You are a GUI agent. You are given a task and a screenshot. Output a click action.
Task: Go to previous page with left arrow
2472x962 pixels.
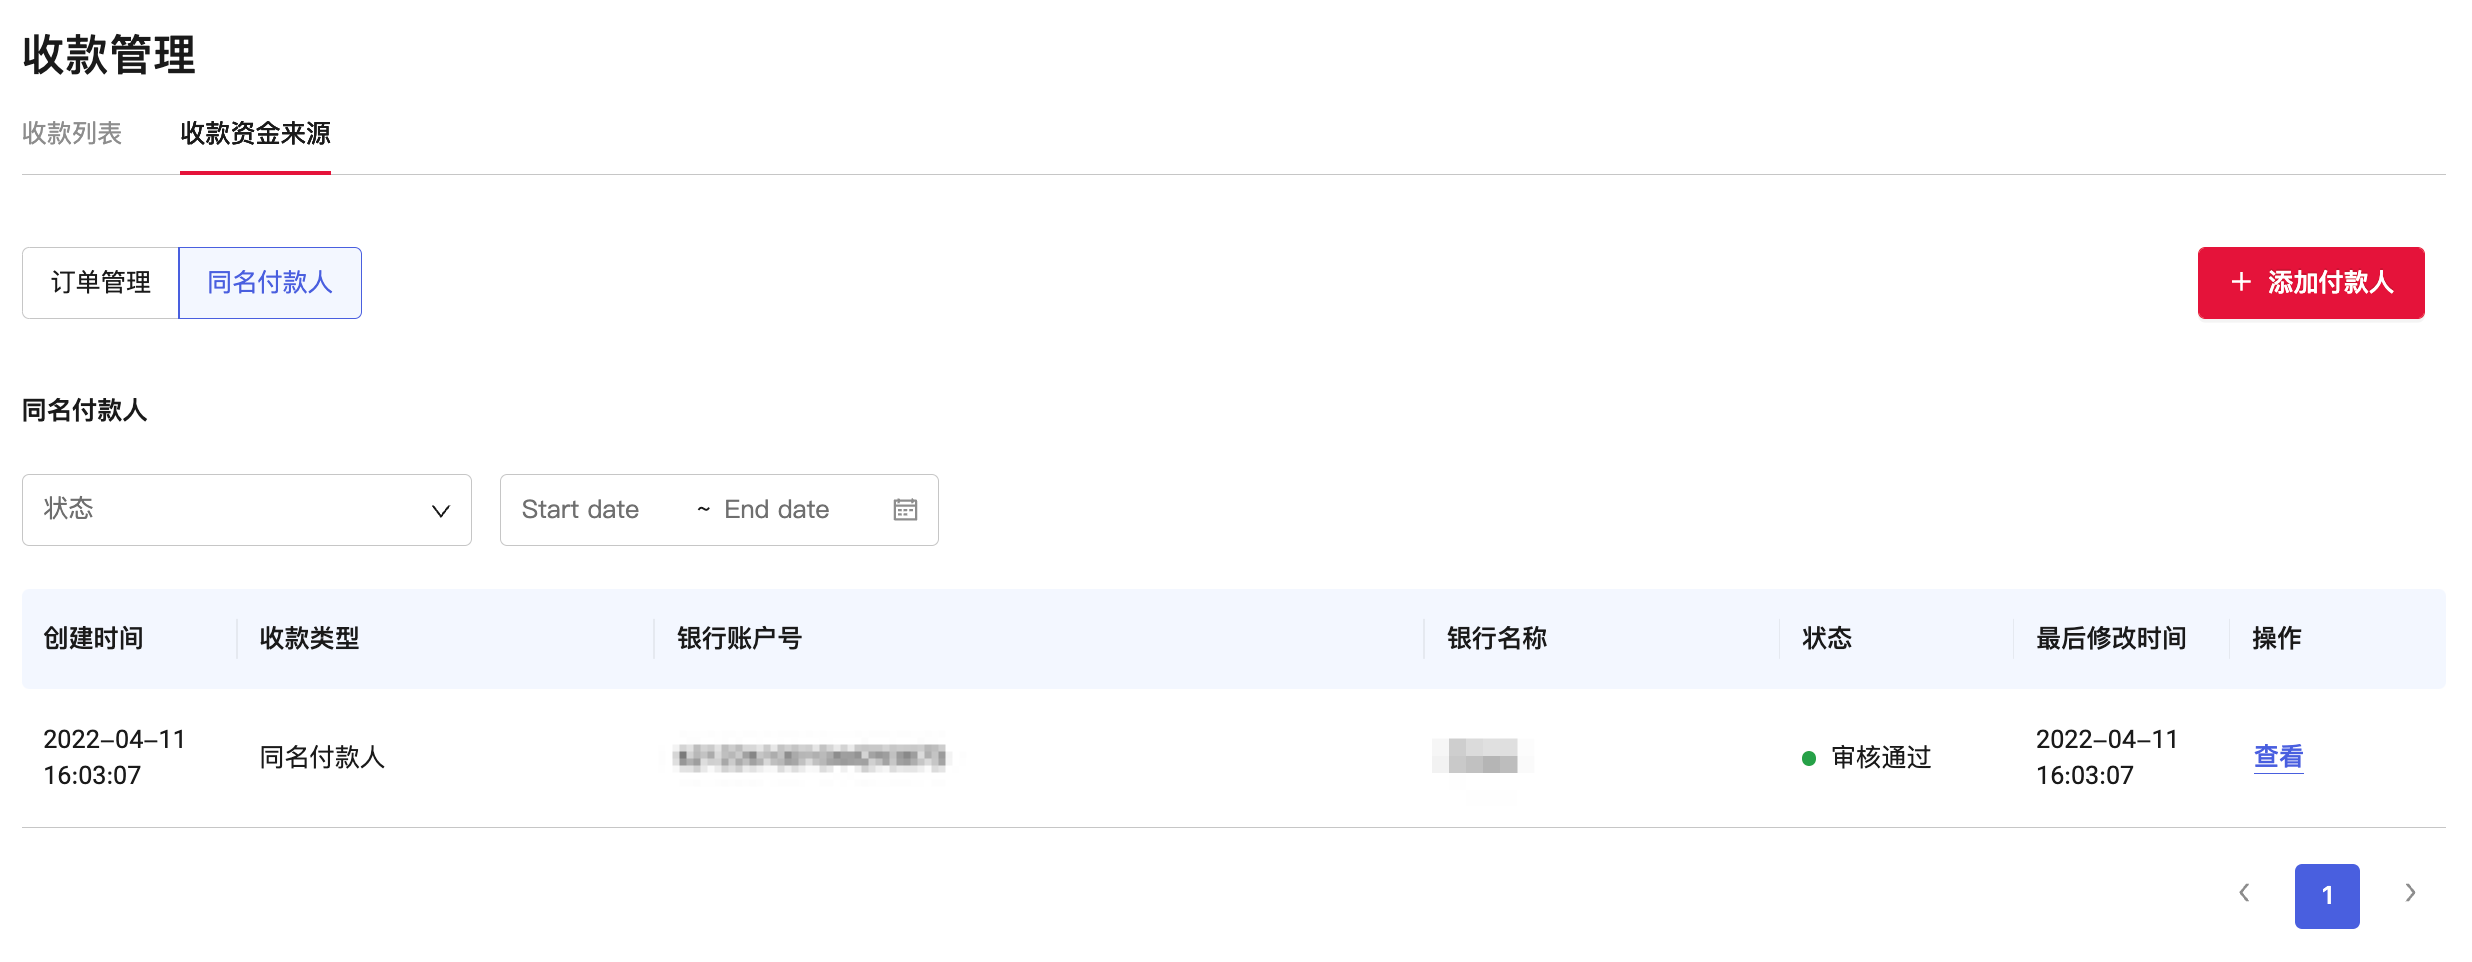pos(2244,894)
